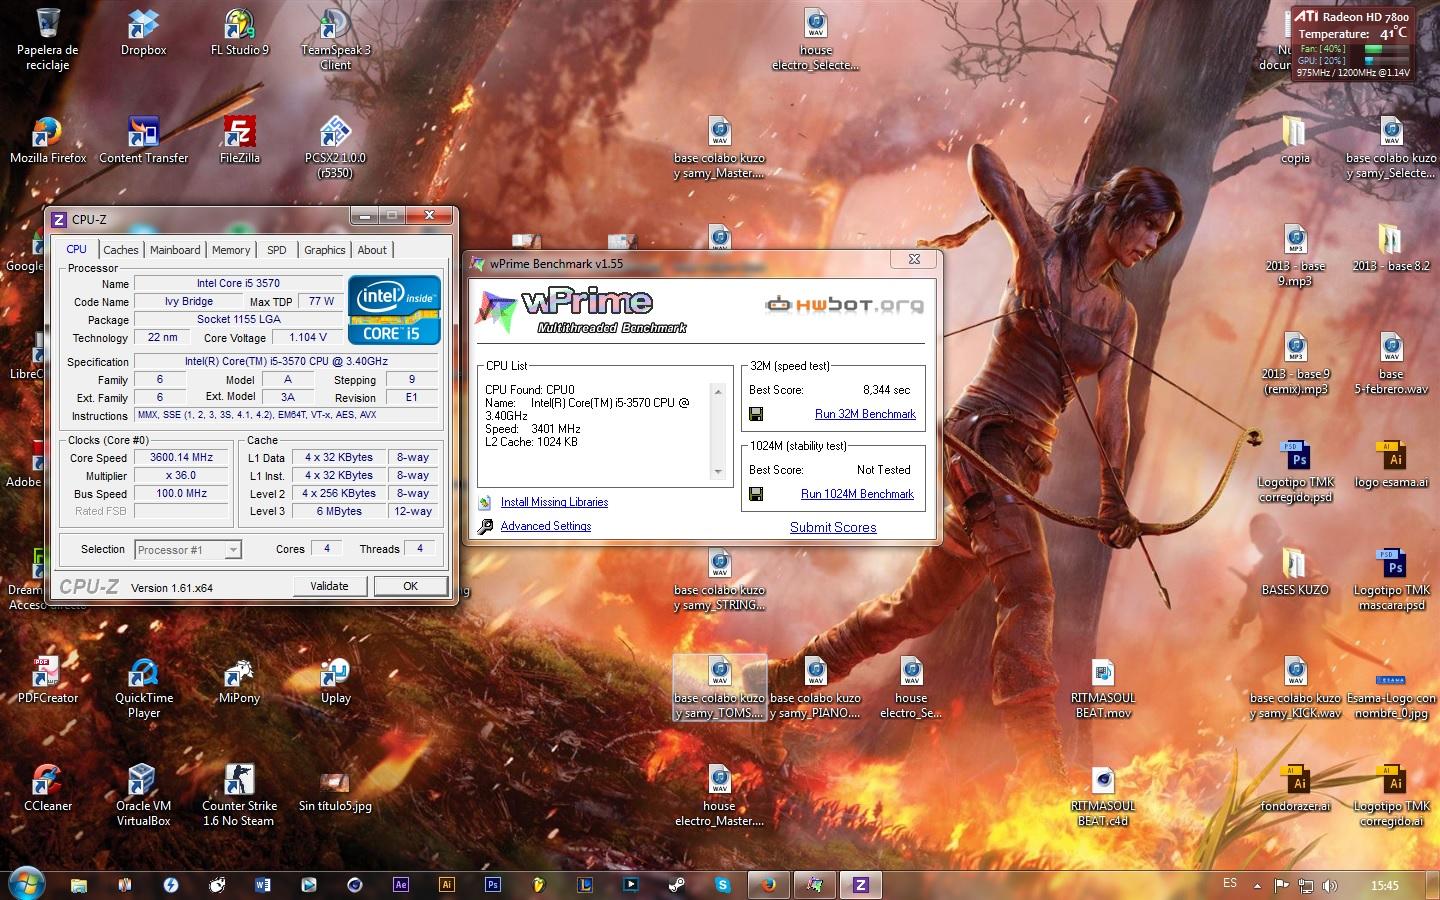The height and width of the screenshot is (900, 1440).
Task: Open the QuickTime Player shortcut
Action: pyautogui.click(x=143, y=688)
